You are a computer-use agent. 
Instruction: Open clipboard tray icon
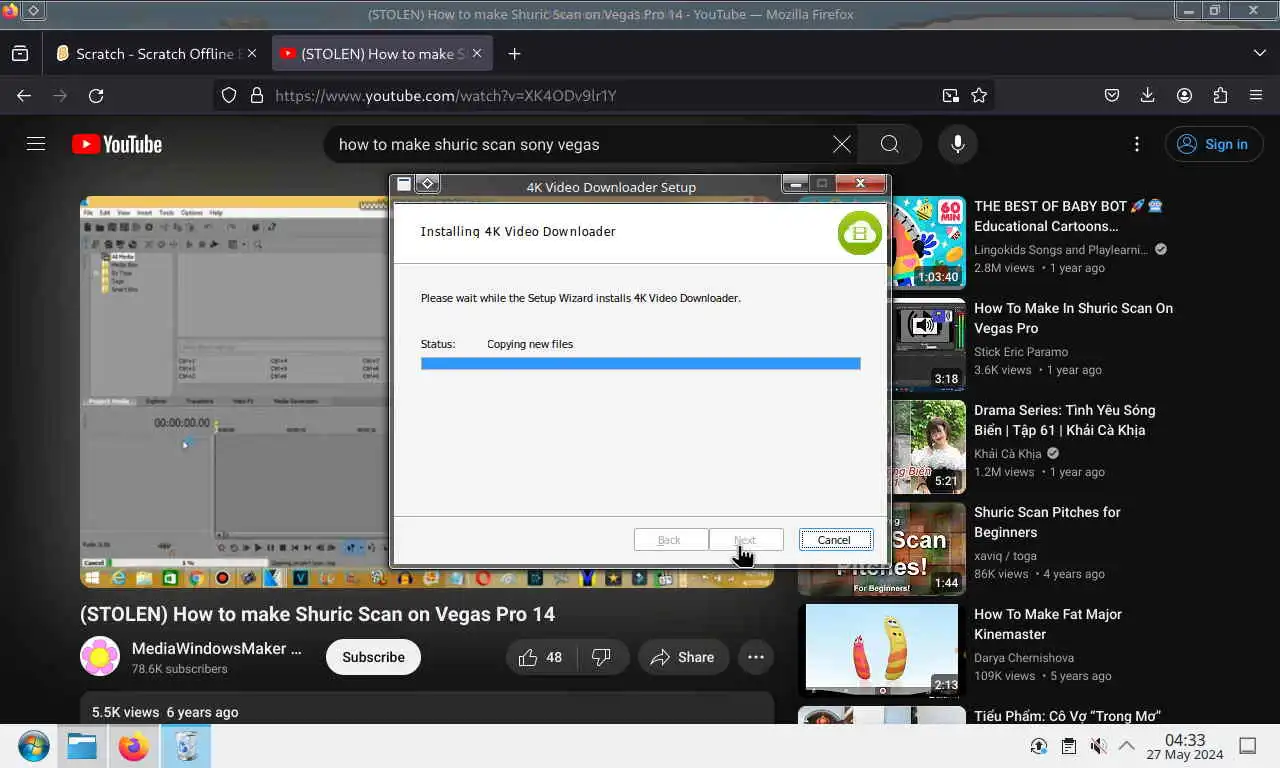[x=1069, y=746]
